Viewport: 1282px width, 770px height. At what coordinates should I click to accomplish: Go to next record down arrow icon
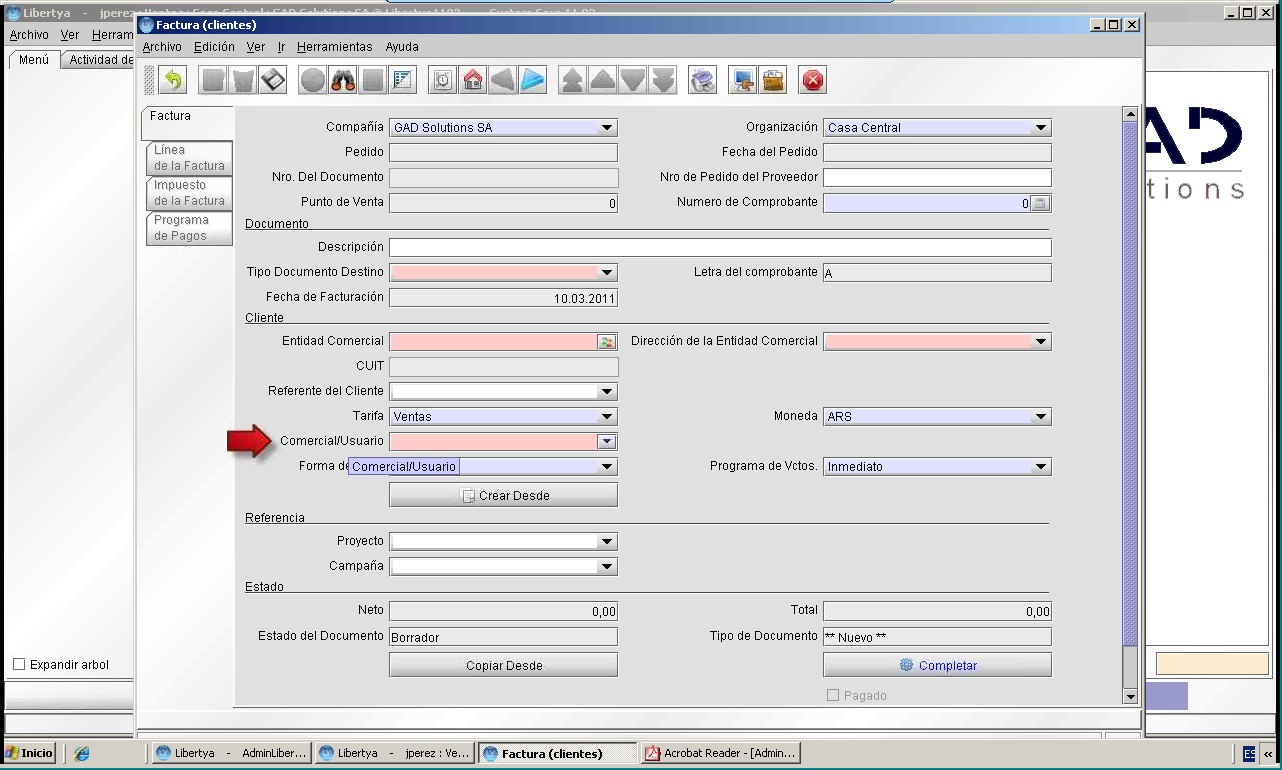(x=633, y=80)
